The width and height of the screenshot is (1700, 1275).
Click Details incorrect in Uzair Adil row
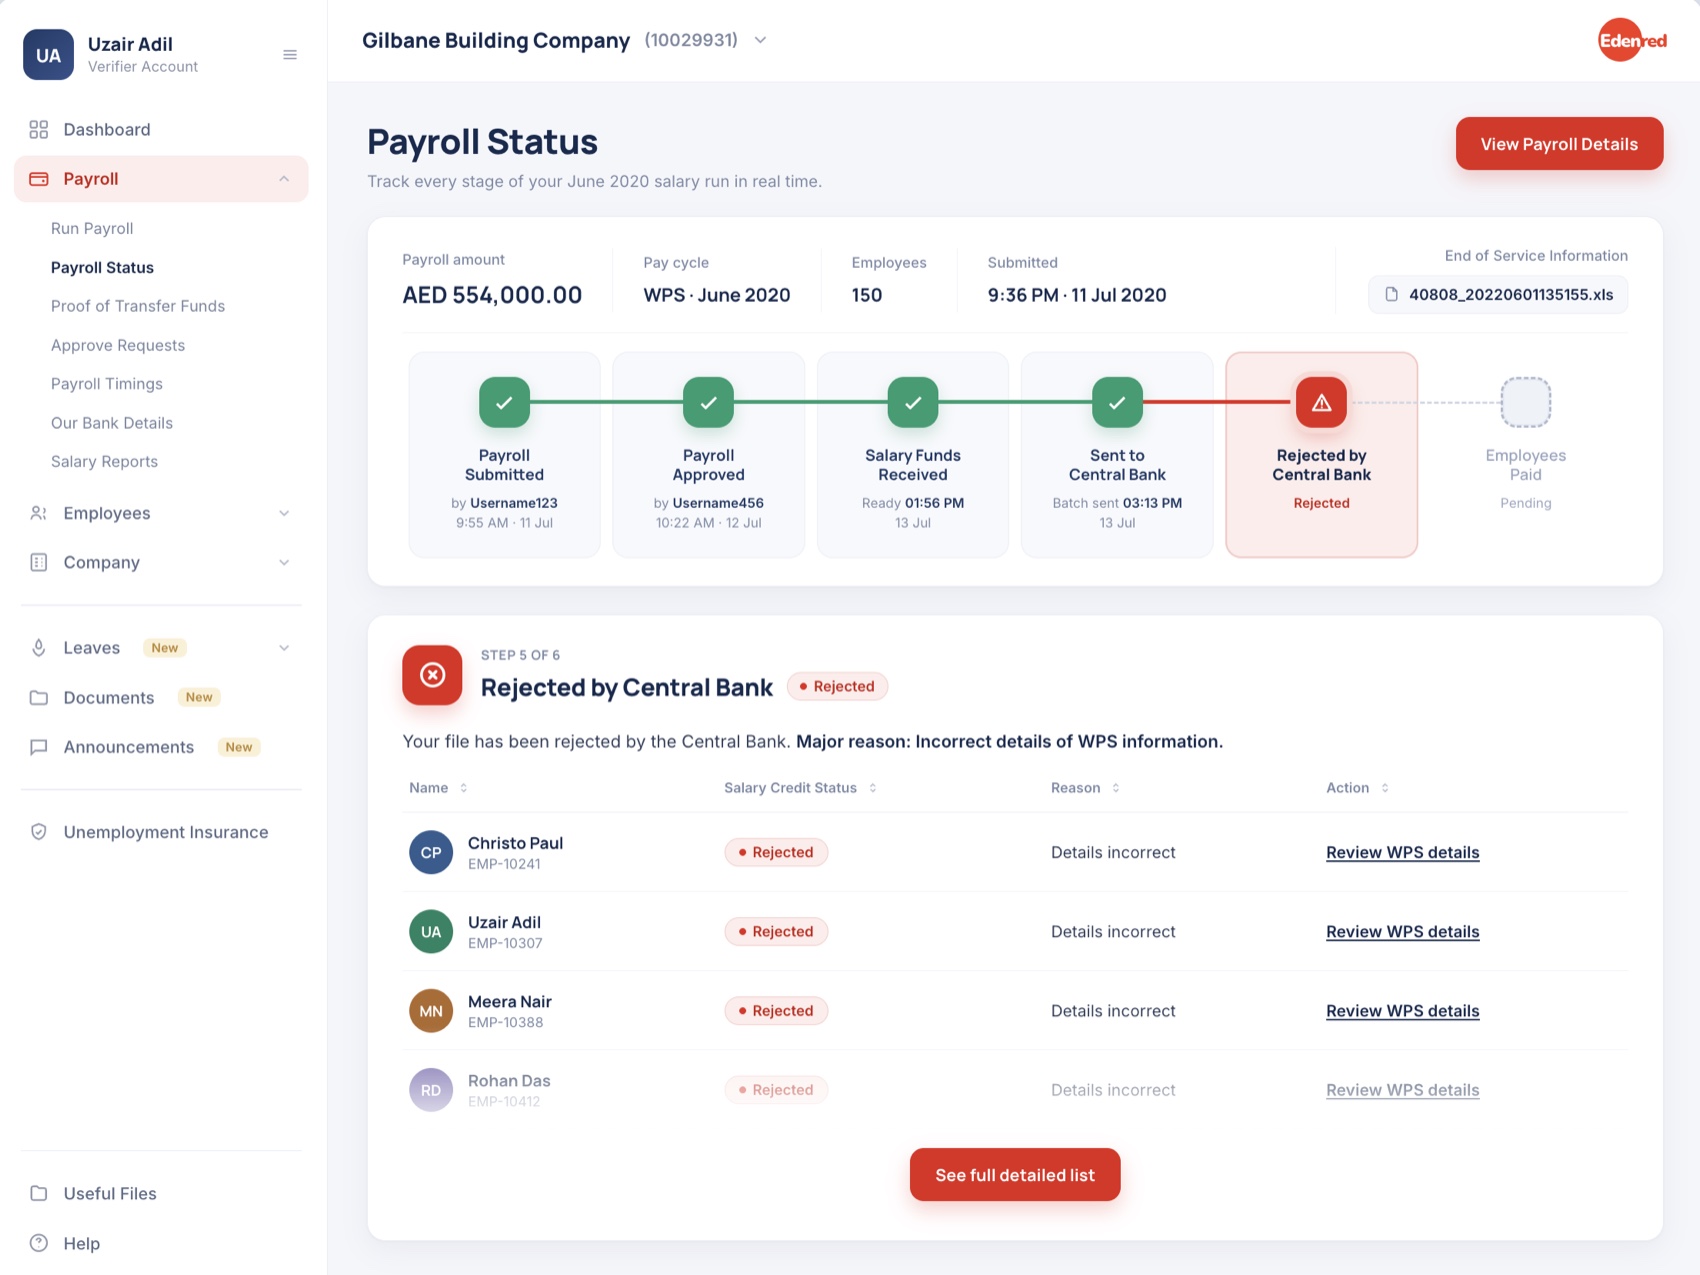click(1113, 932)
